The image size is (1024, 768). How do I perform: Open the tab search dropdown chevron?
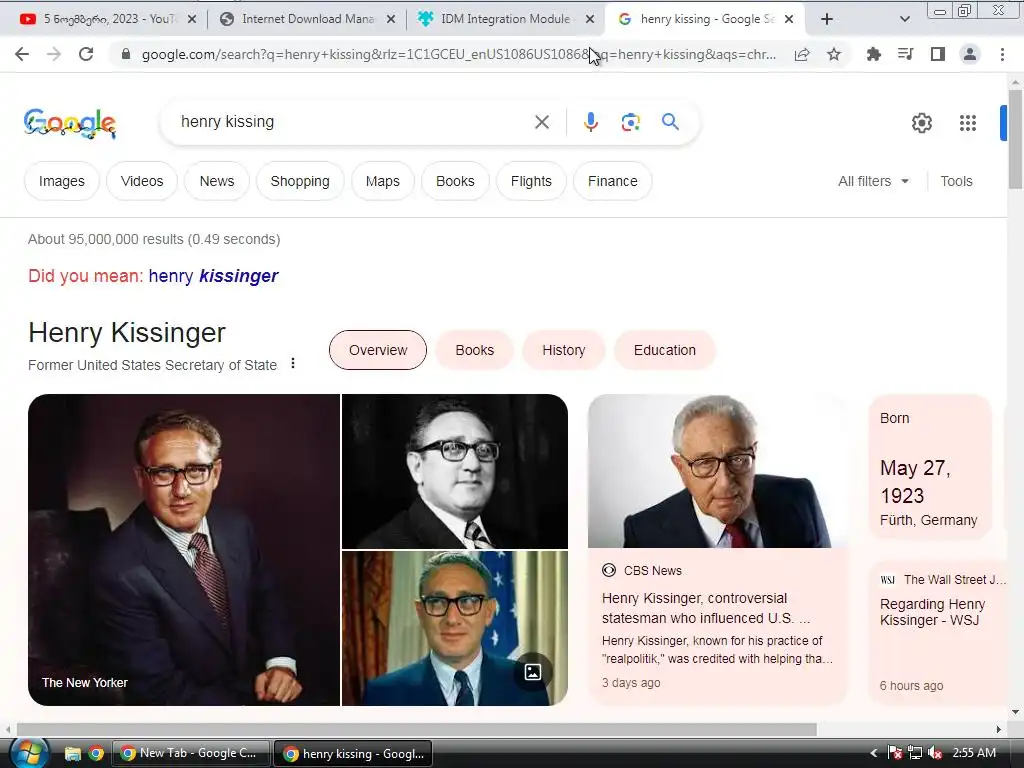point(904,19)
